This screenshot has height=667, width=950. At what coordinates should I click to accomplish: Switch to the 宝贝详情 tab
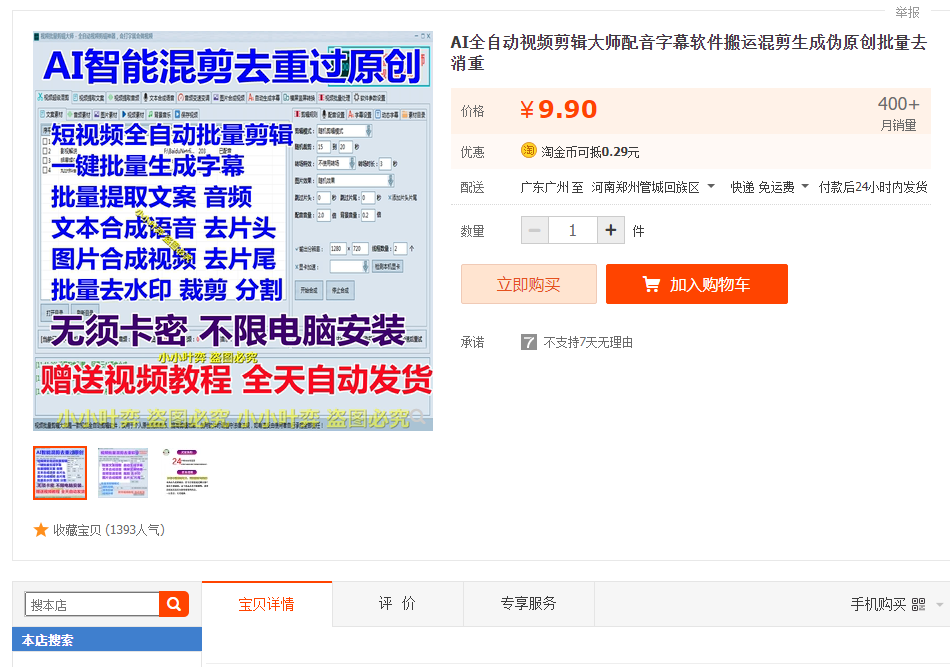pos(266,604)
